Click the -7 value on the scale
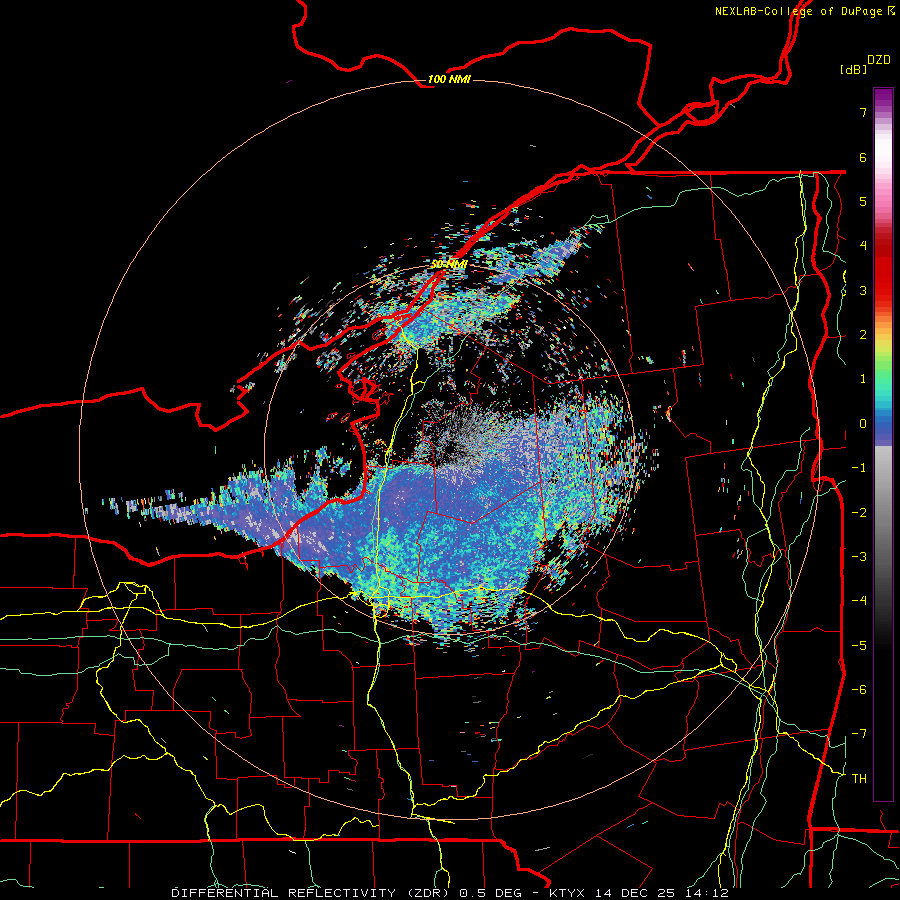Viewport: 900px width, 900px height. (x=859, y=734)
